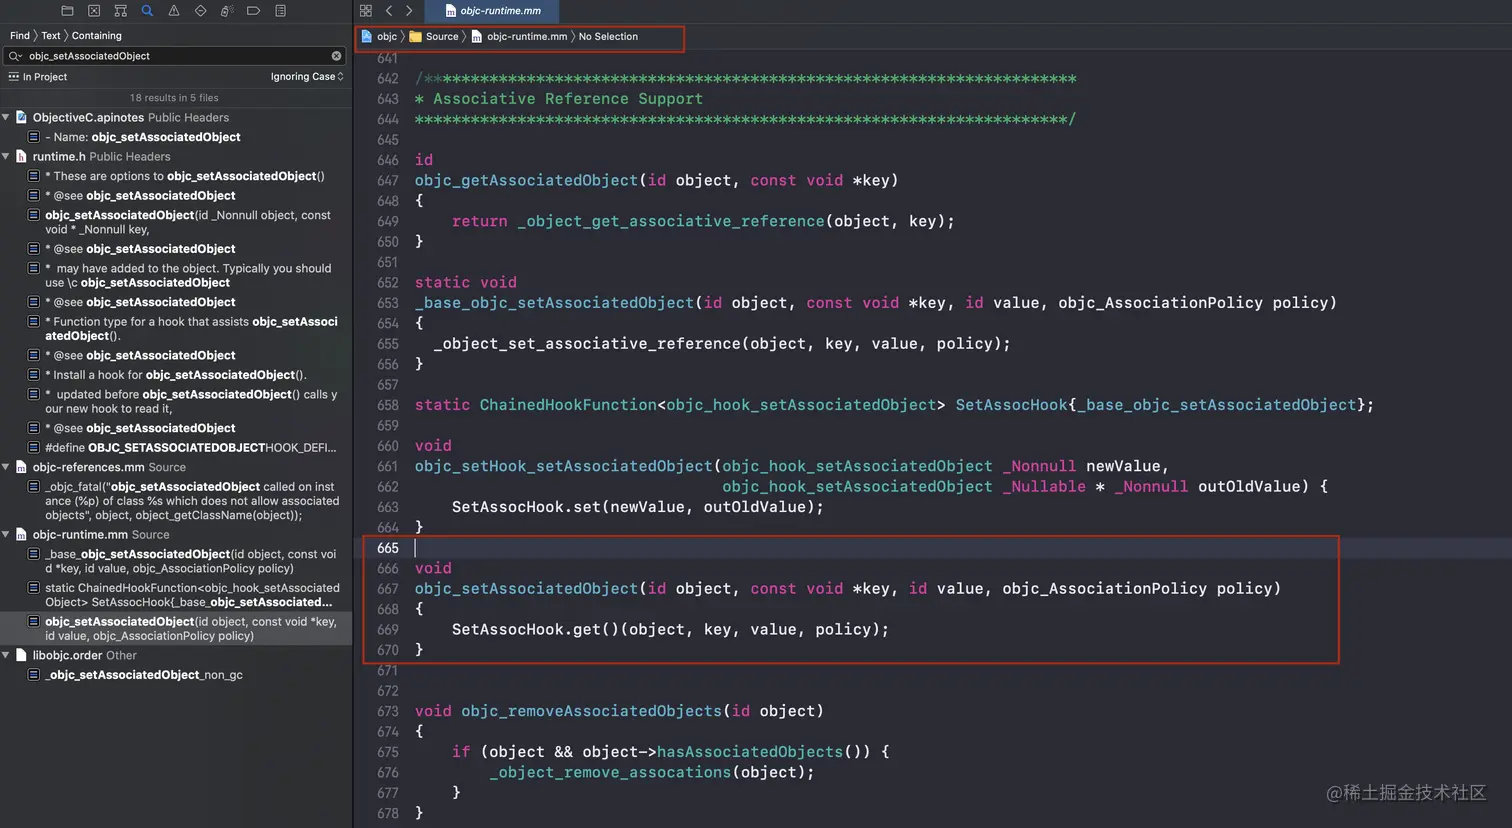
Task: Click hasAssociatedObjects on line 675
Action: [x=750, y=752]
